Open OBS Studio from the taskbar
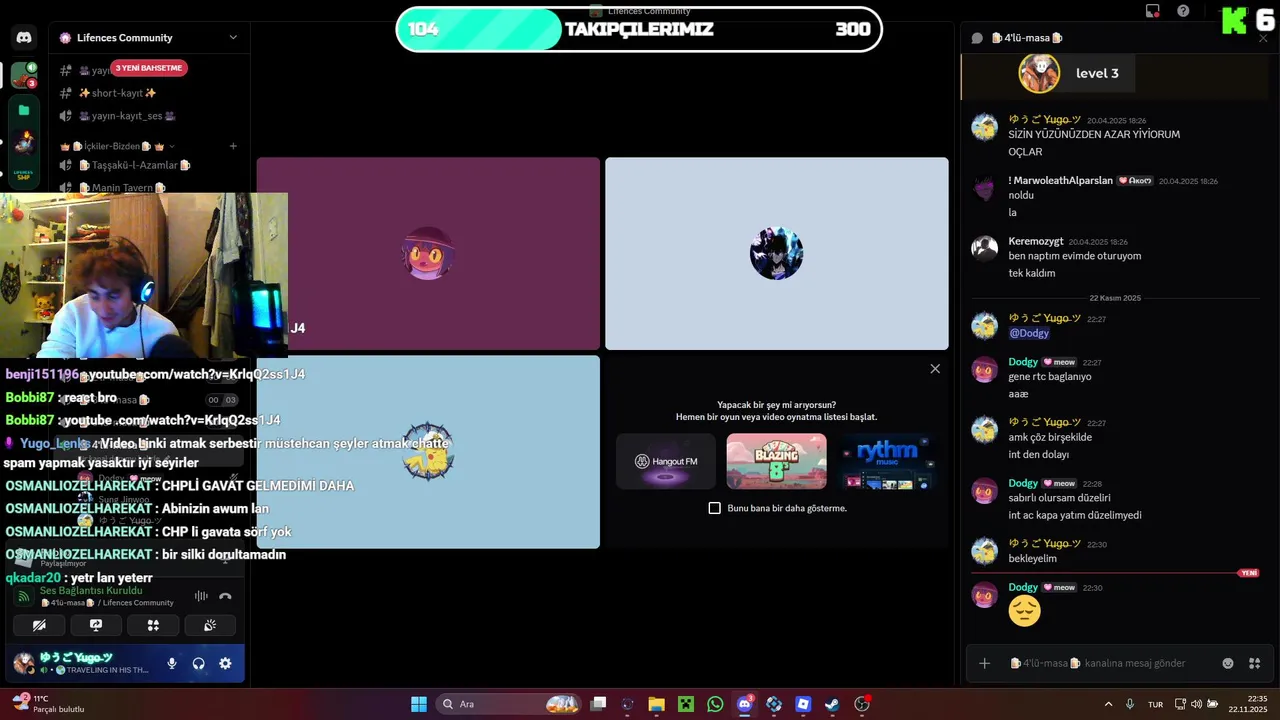 coord(862,704)
